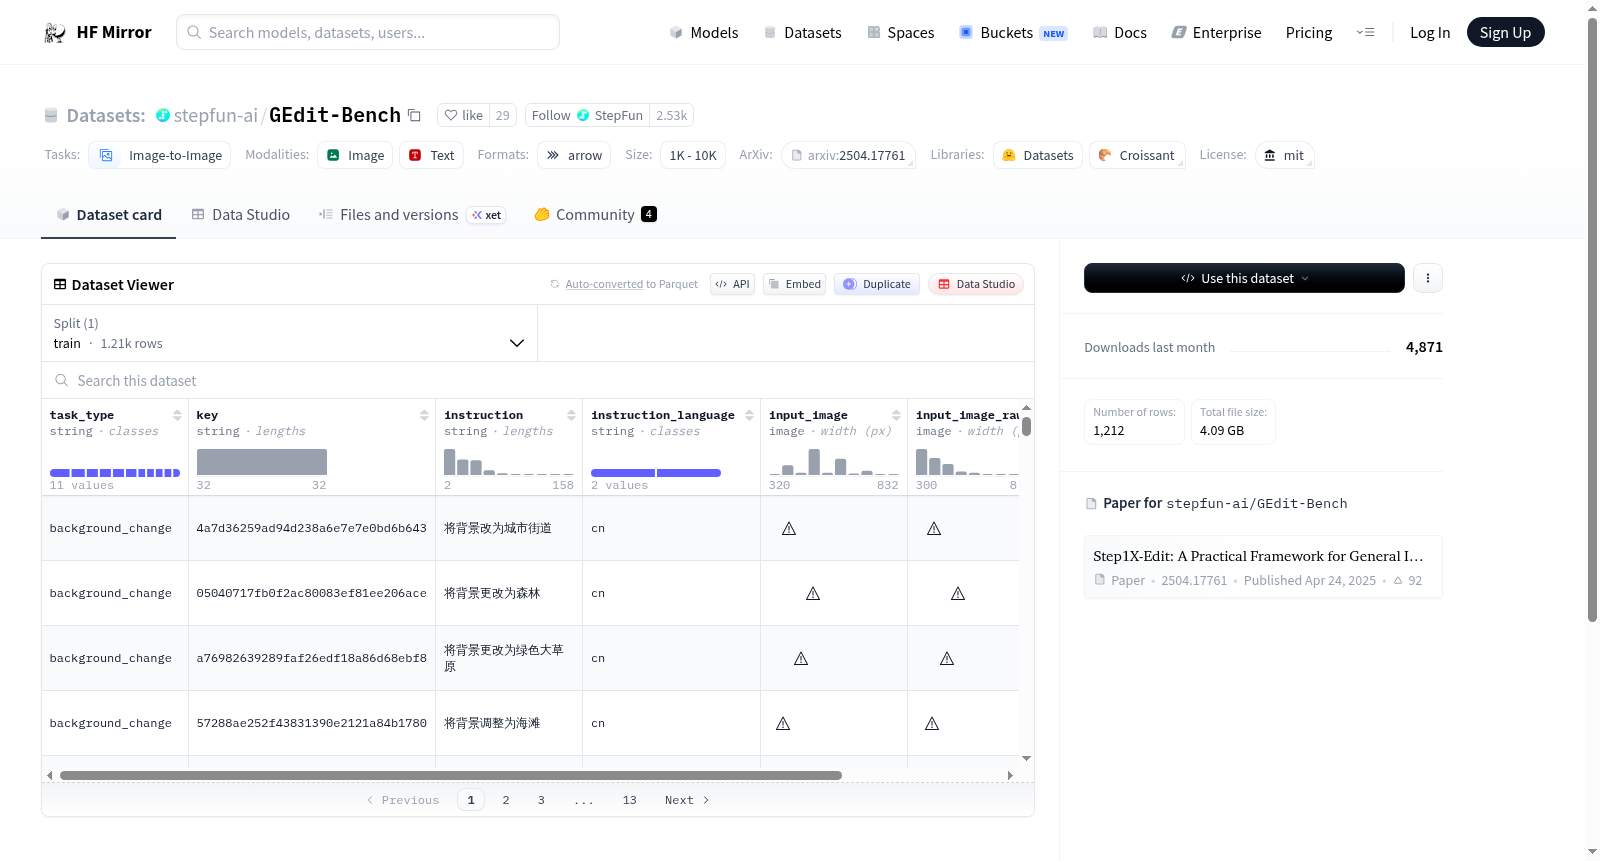Click the mit license tag
This screenshot has height=861, width=1600.
(x=1284, y=155)
